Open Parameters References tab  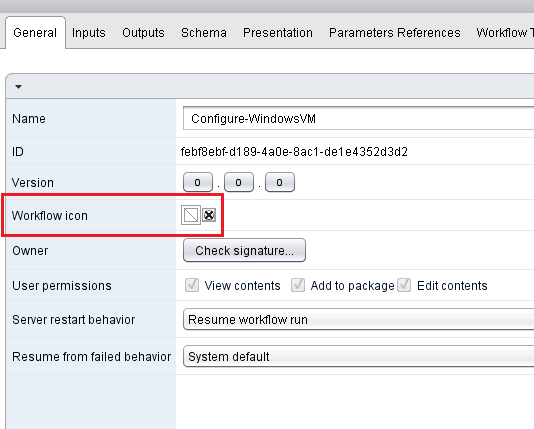tap(394, 33)
